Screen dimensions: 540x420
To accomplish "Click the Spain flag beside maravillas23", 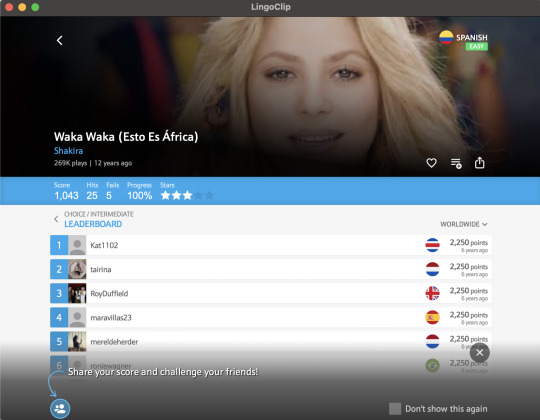I will [432, 317].
